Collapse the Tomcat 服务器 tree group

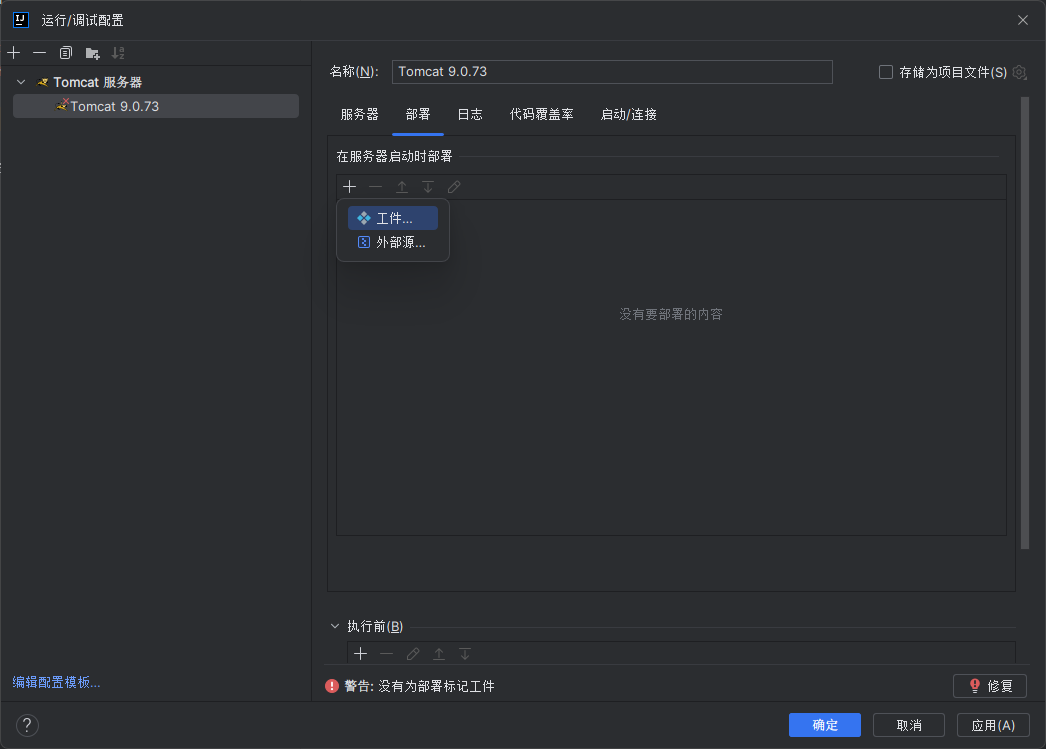click(x=21, y=82)
